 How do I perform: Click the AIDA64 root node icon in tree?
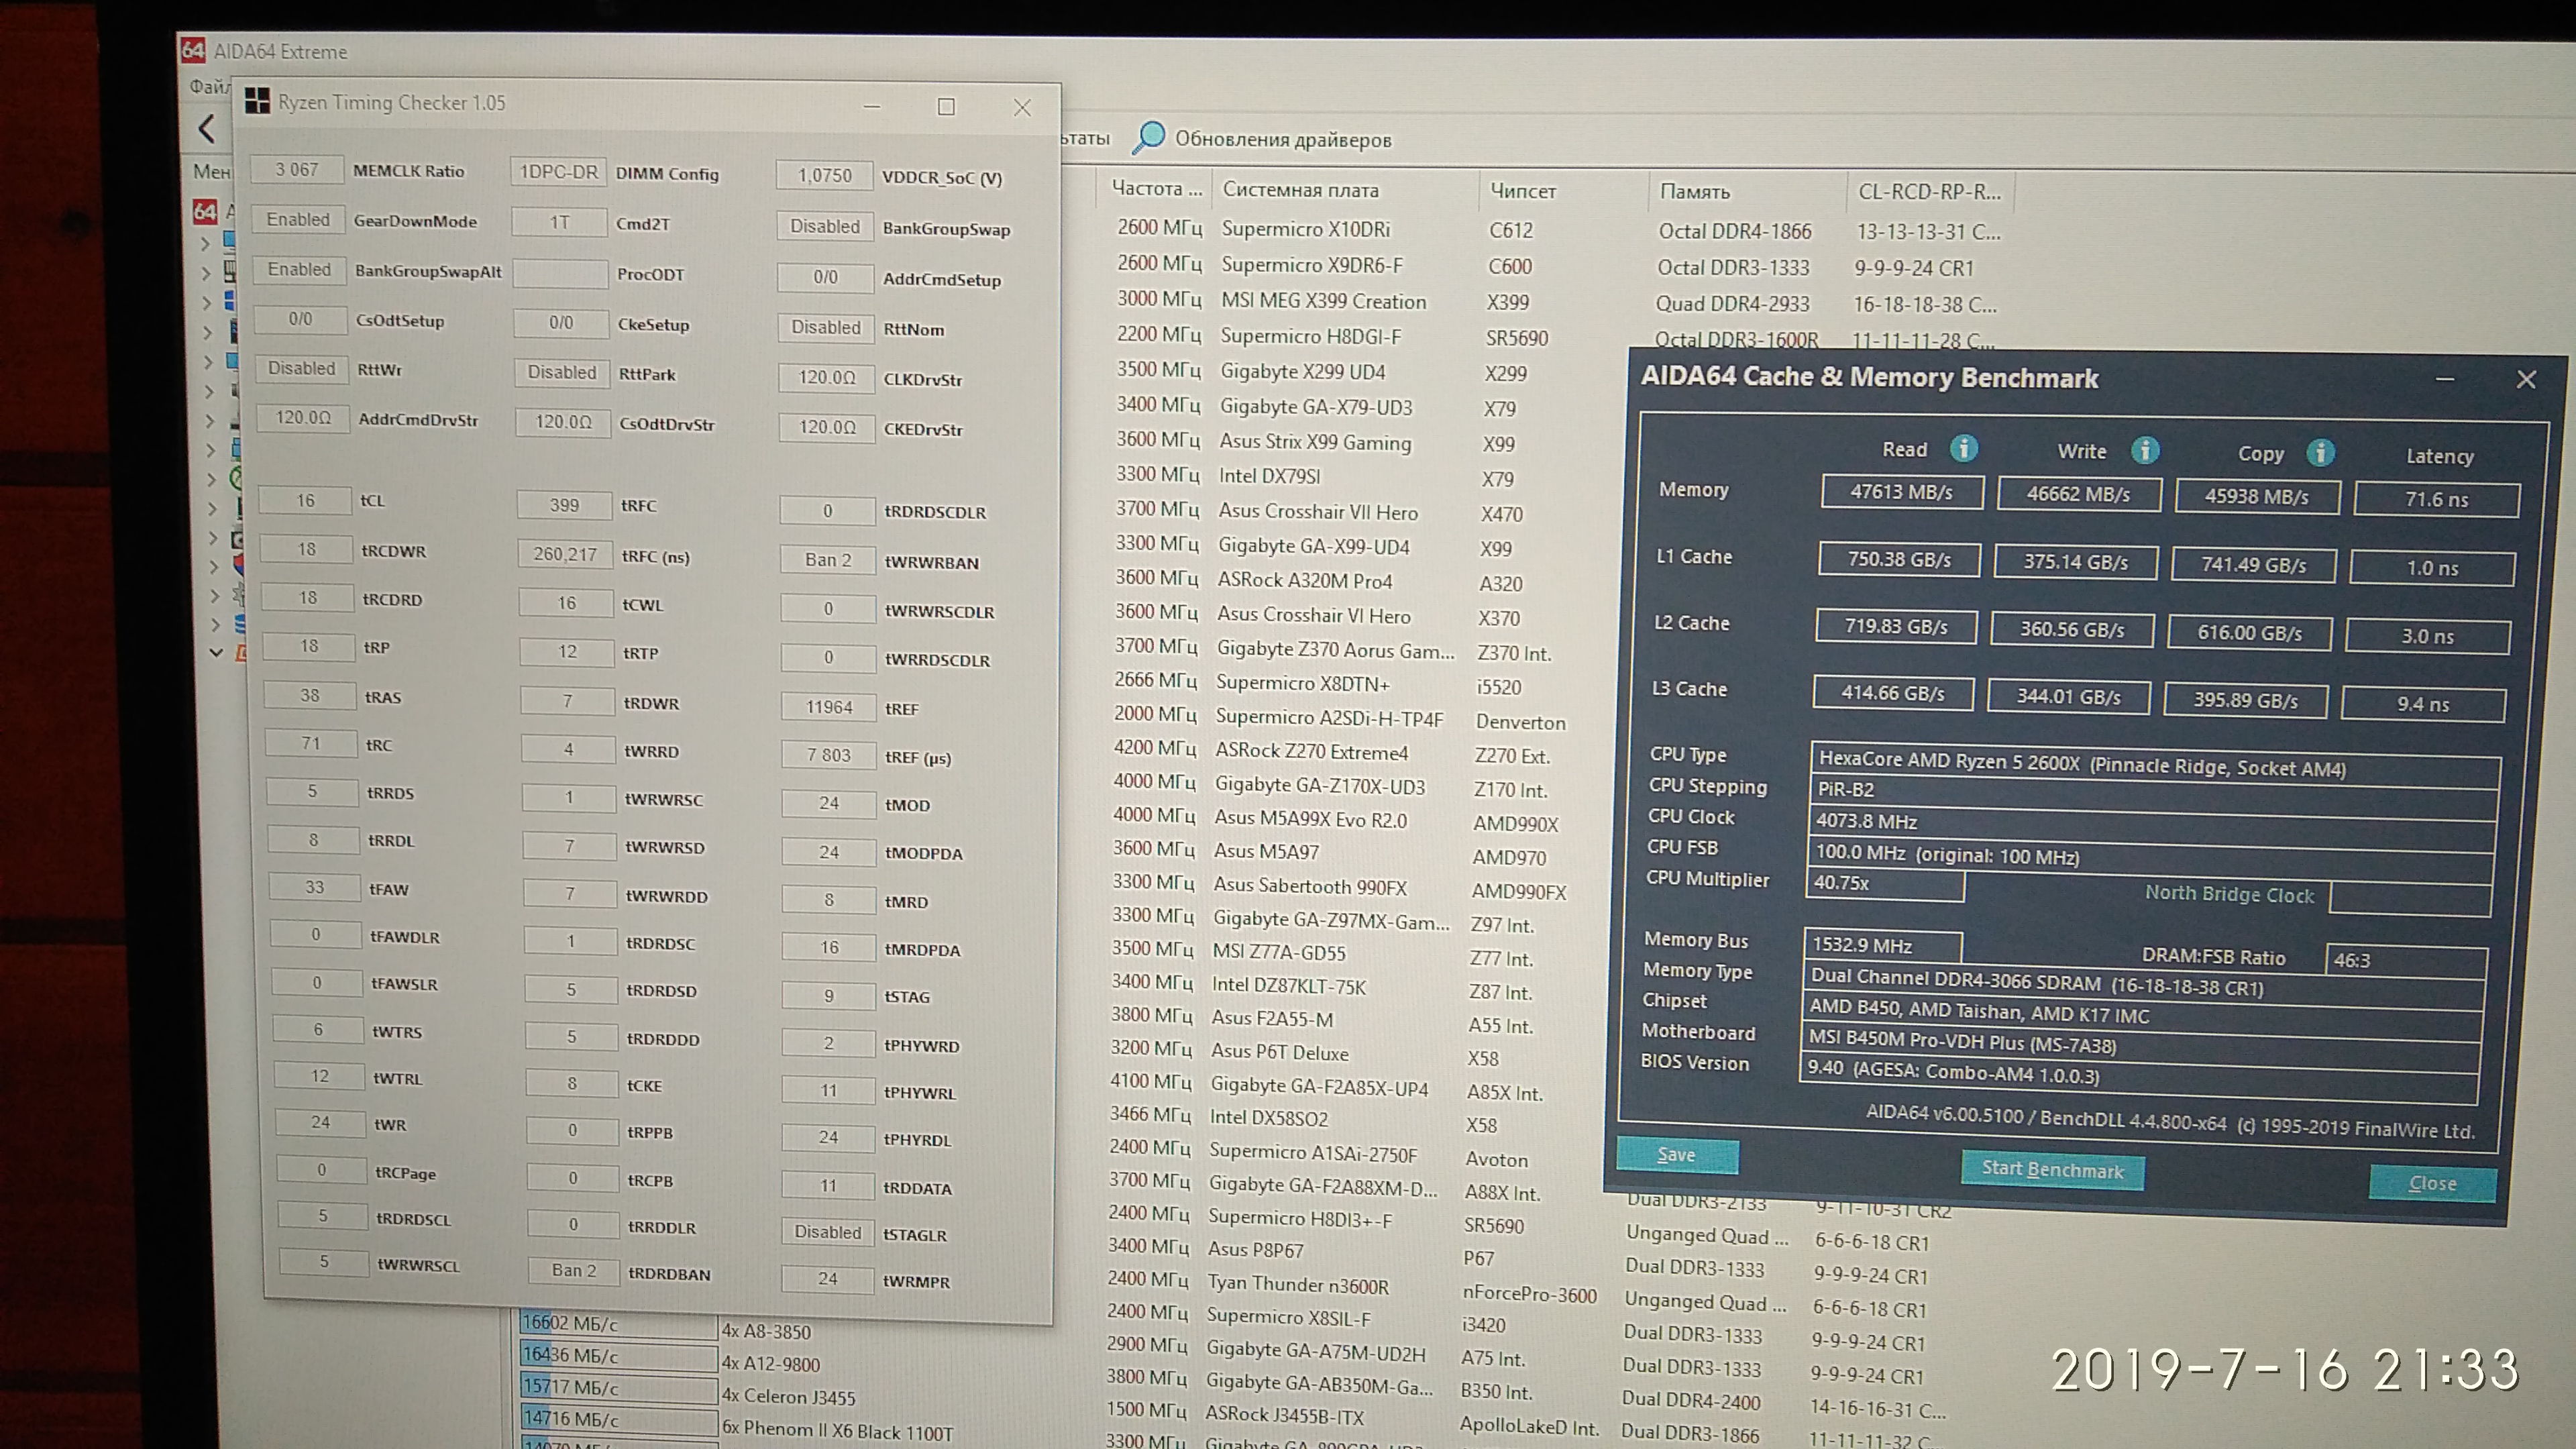coord(205,211)
